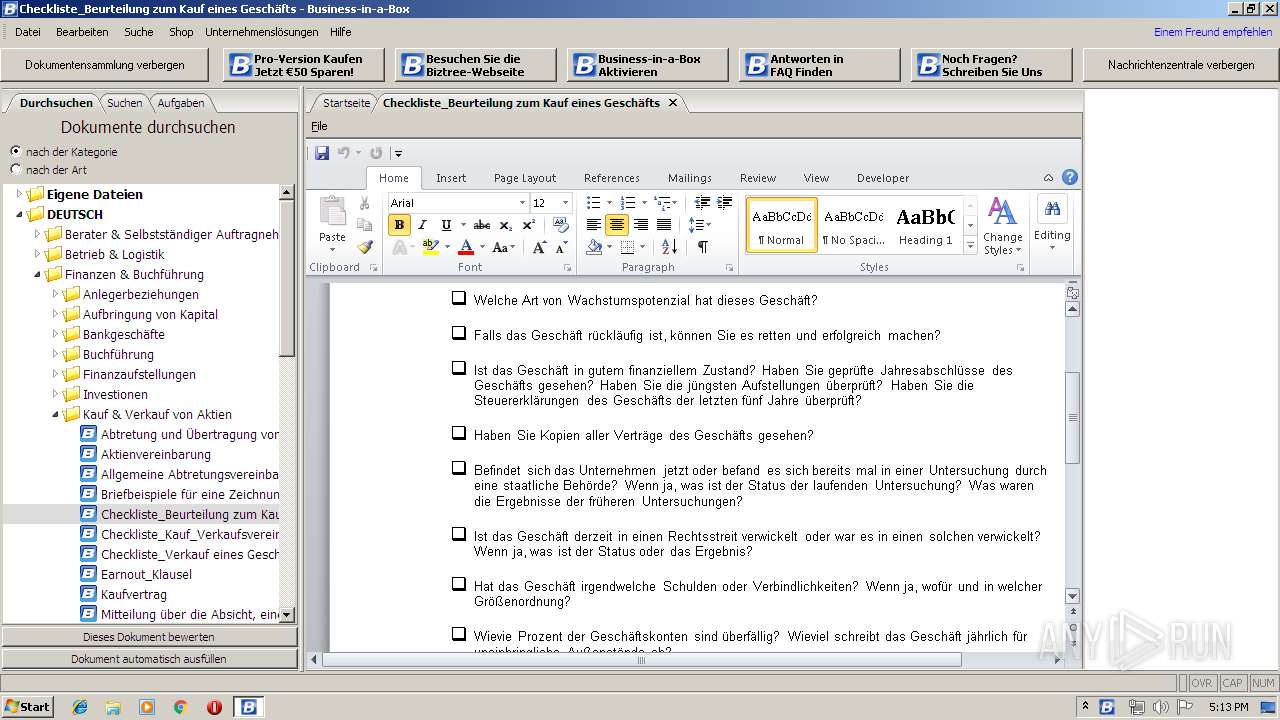
Task: Tick checkbox beside 'Ist das Geschäft derzeit in einen Rechtsstreit'
Action: 458,534
